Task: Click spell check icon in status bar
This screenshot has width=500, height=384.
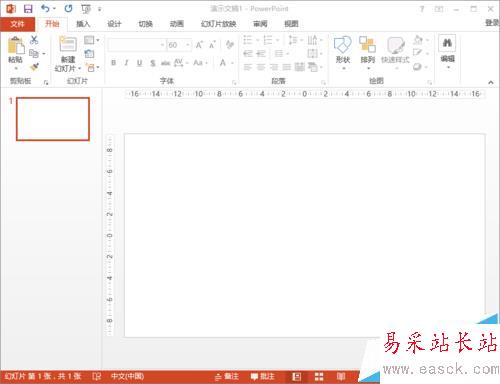Action: point(96,377)
